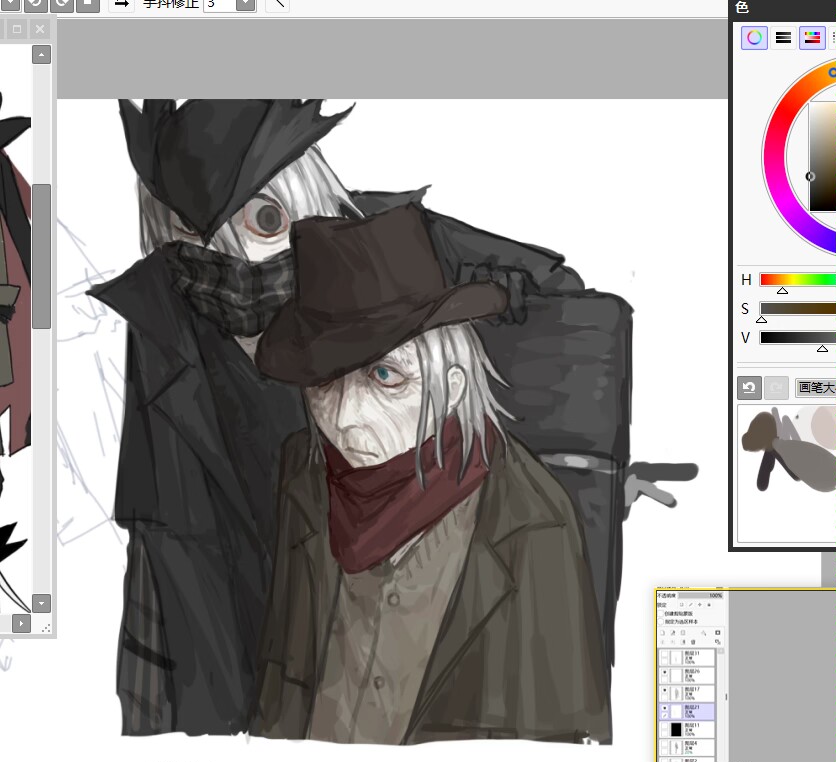Viewport: 836px width, 762px height.
Task: Click the color scratchpad mixing area
Action: [787, 474]
